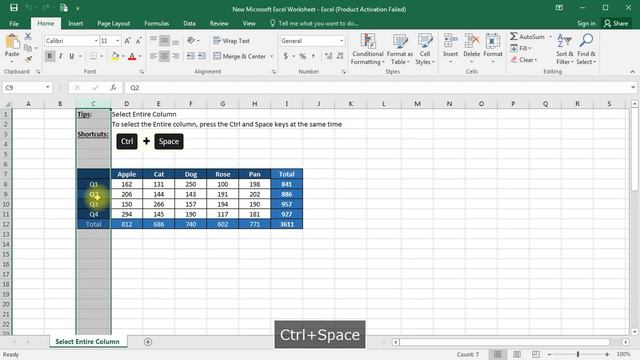This screenshot has height=360, width=640.
Task: Toggle Italic formatting
Action: (x=61, y=56)
